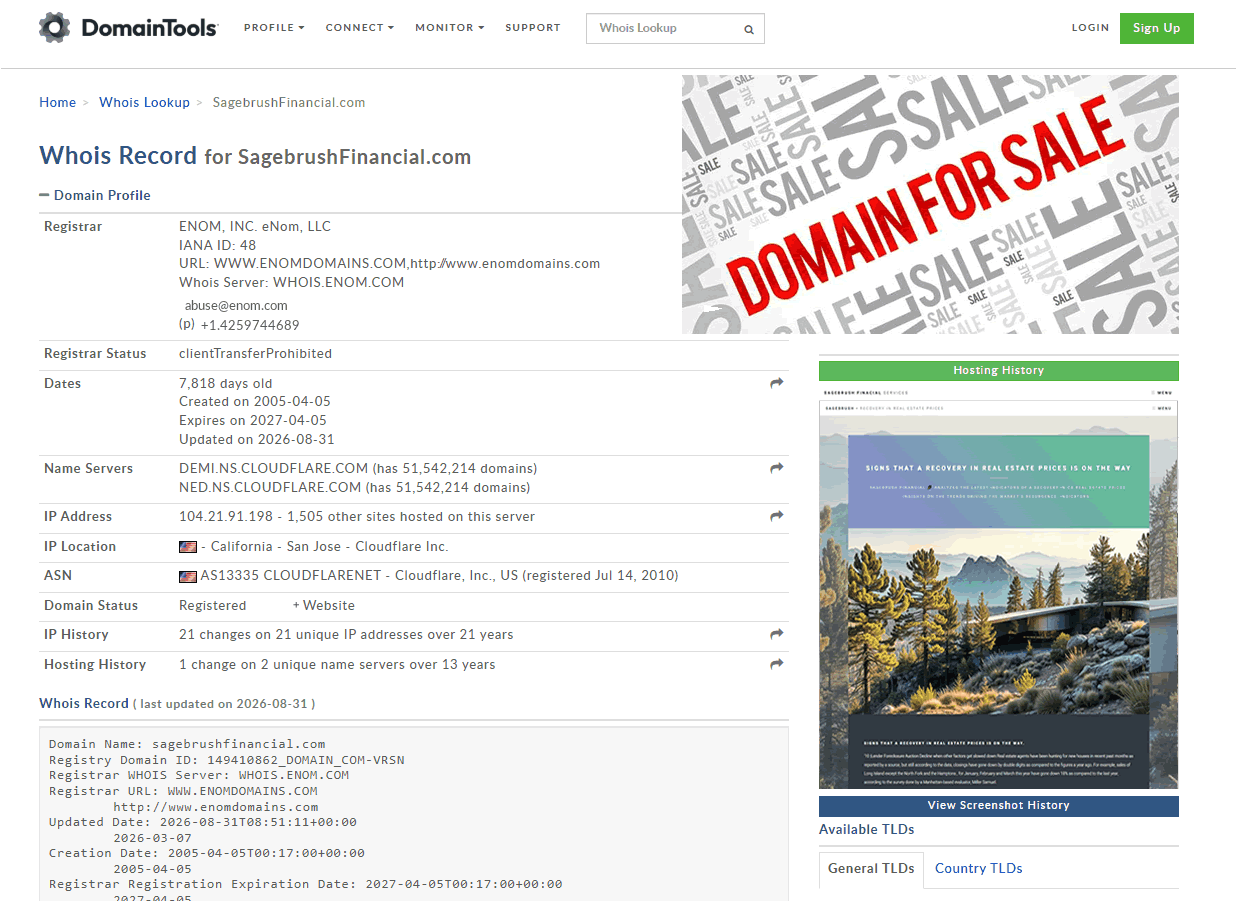
Task: Collapse the Domain Profile section
Action: click(x=95, y=195)
